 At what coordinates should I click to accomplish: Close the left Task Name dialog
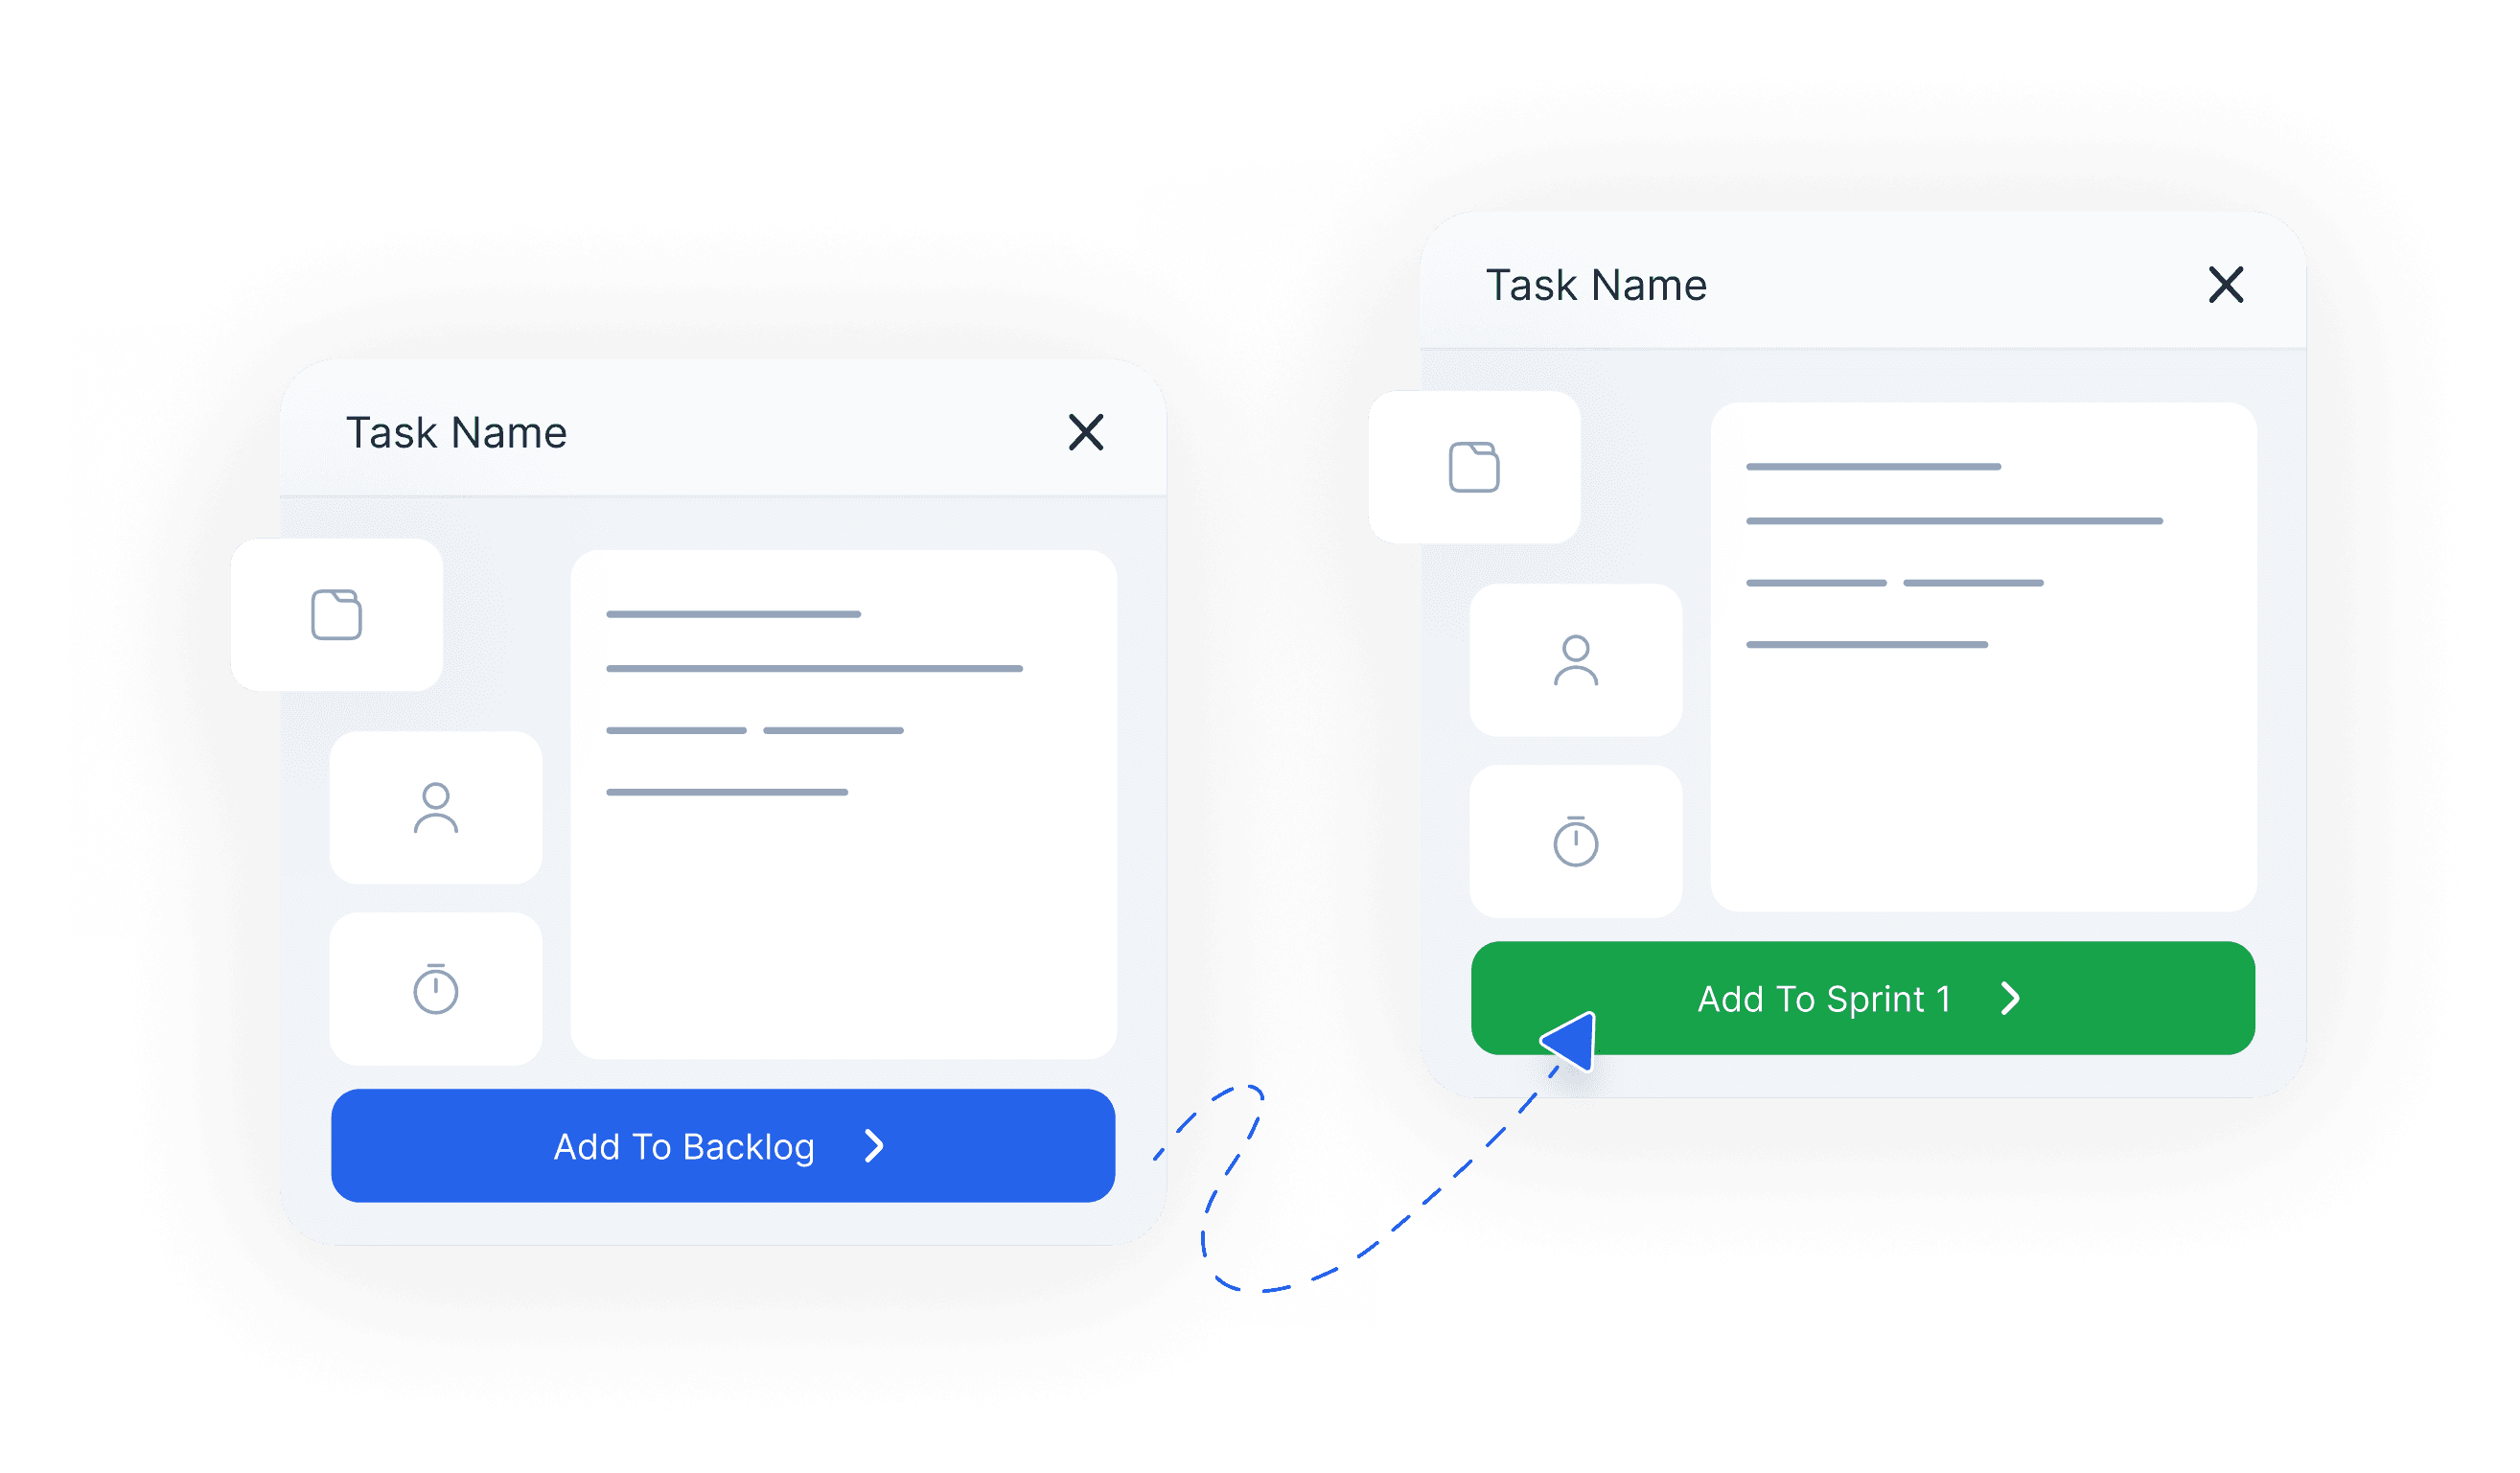pyautogui.click(x=1085, y=431)
